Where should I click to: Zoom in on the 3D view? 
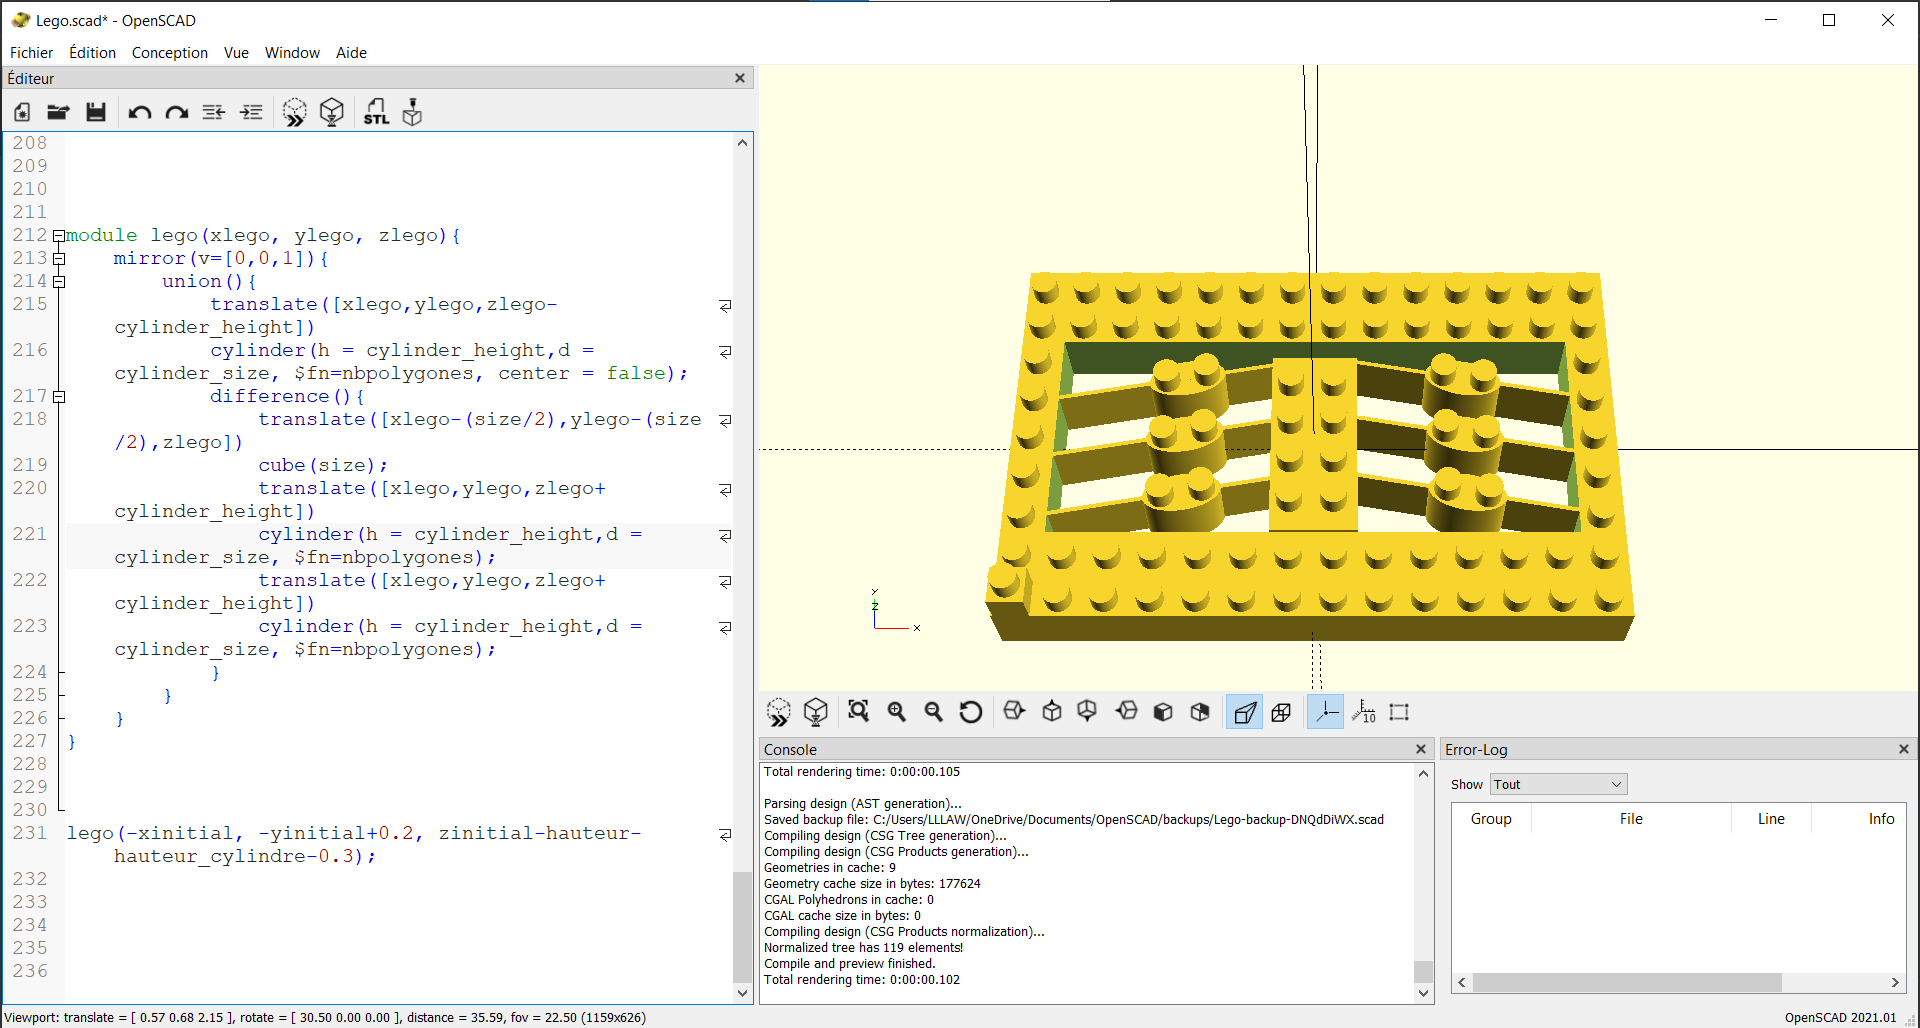pos(896,712)
